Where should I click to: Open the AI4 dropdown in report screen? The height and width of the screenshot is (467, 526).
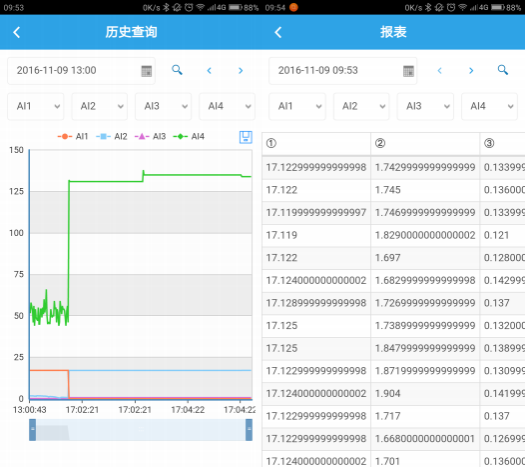[489, 106]
